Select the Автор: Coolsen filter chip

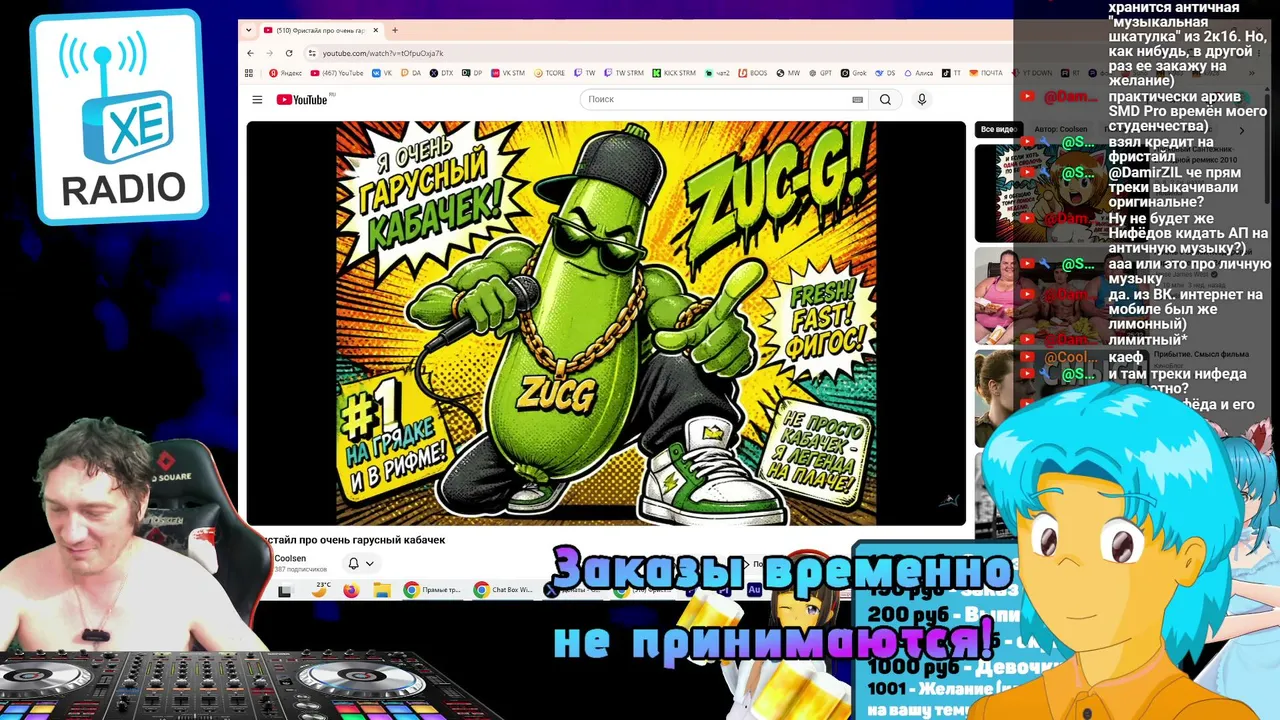(1061, 129)
